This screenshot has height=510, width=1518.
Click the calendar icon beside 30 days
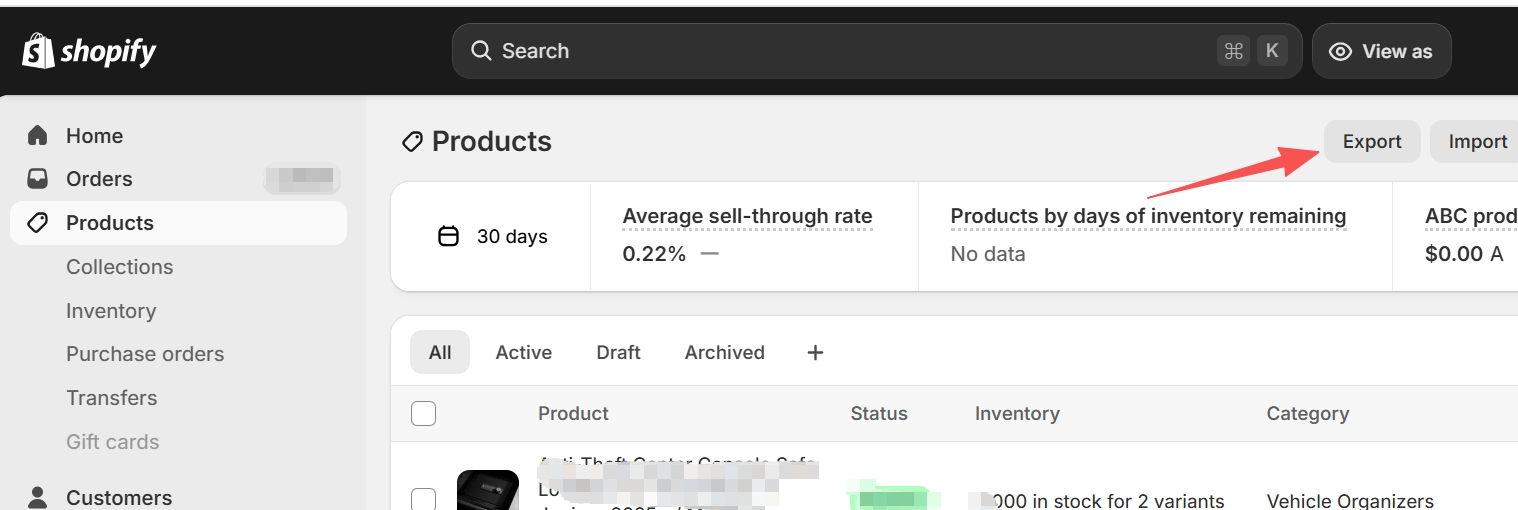[x=449, y=237]
